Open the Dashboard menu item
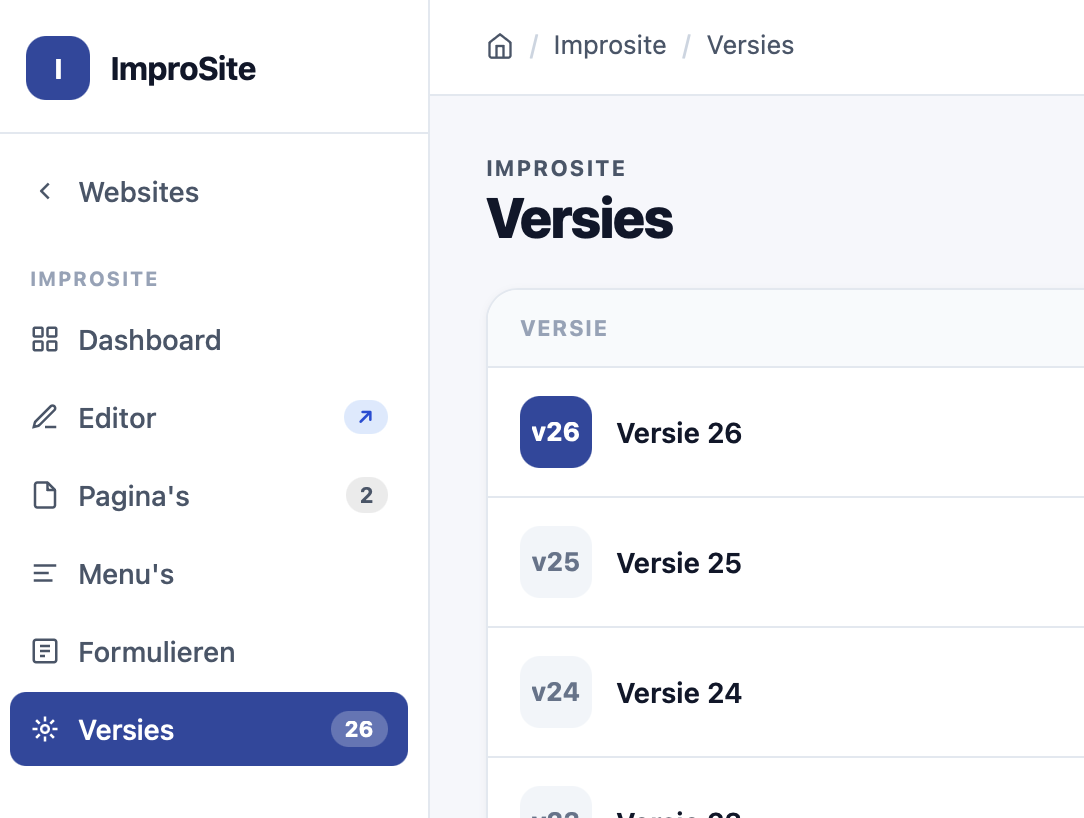The width and height of the screenshot is (1084, 818). click(x=150, y=340)
